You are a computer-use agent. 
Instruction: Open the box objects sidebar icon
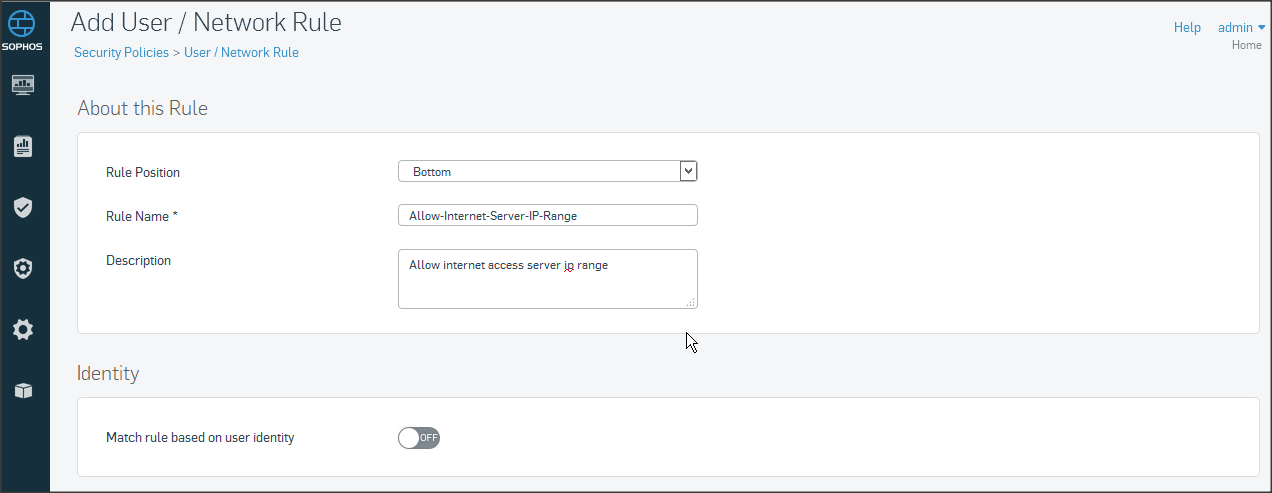pos(23,390)
